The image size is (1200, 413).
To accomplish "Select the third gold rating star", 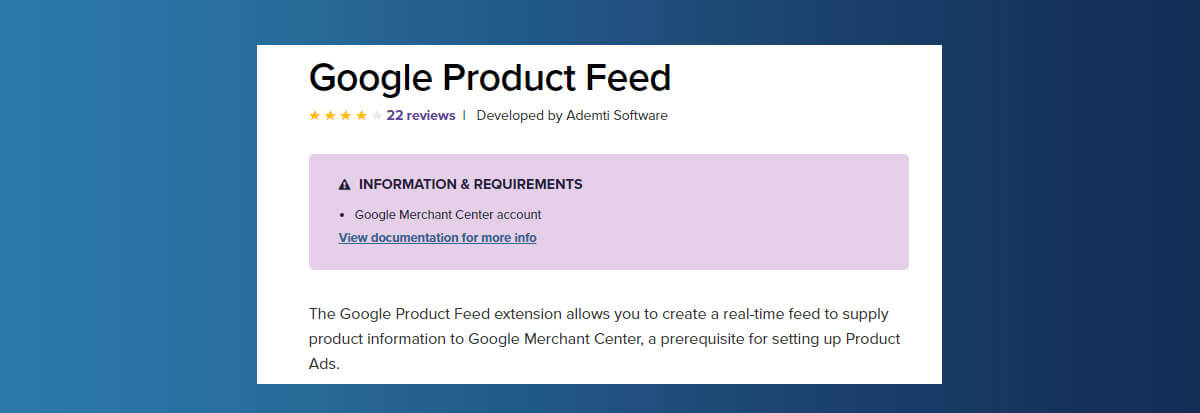I will click(346, 116).
